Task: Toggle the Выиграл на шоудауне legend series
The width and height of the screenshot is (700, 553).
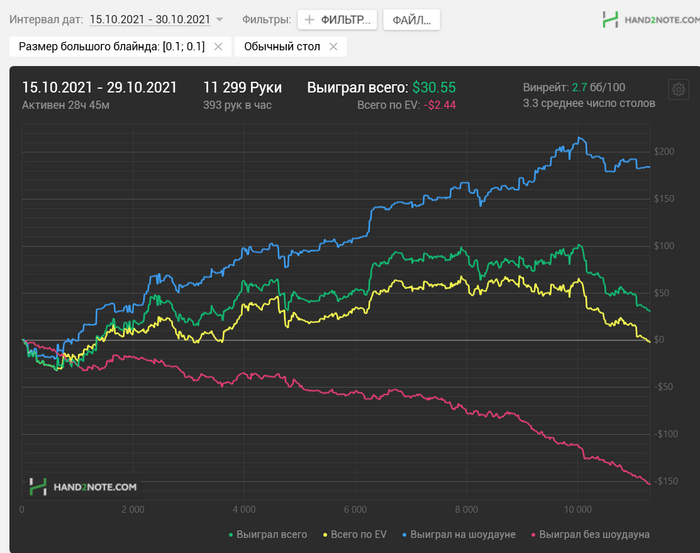Action: click(x=459, y=534)
